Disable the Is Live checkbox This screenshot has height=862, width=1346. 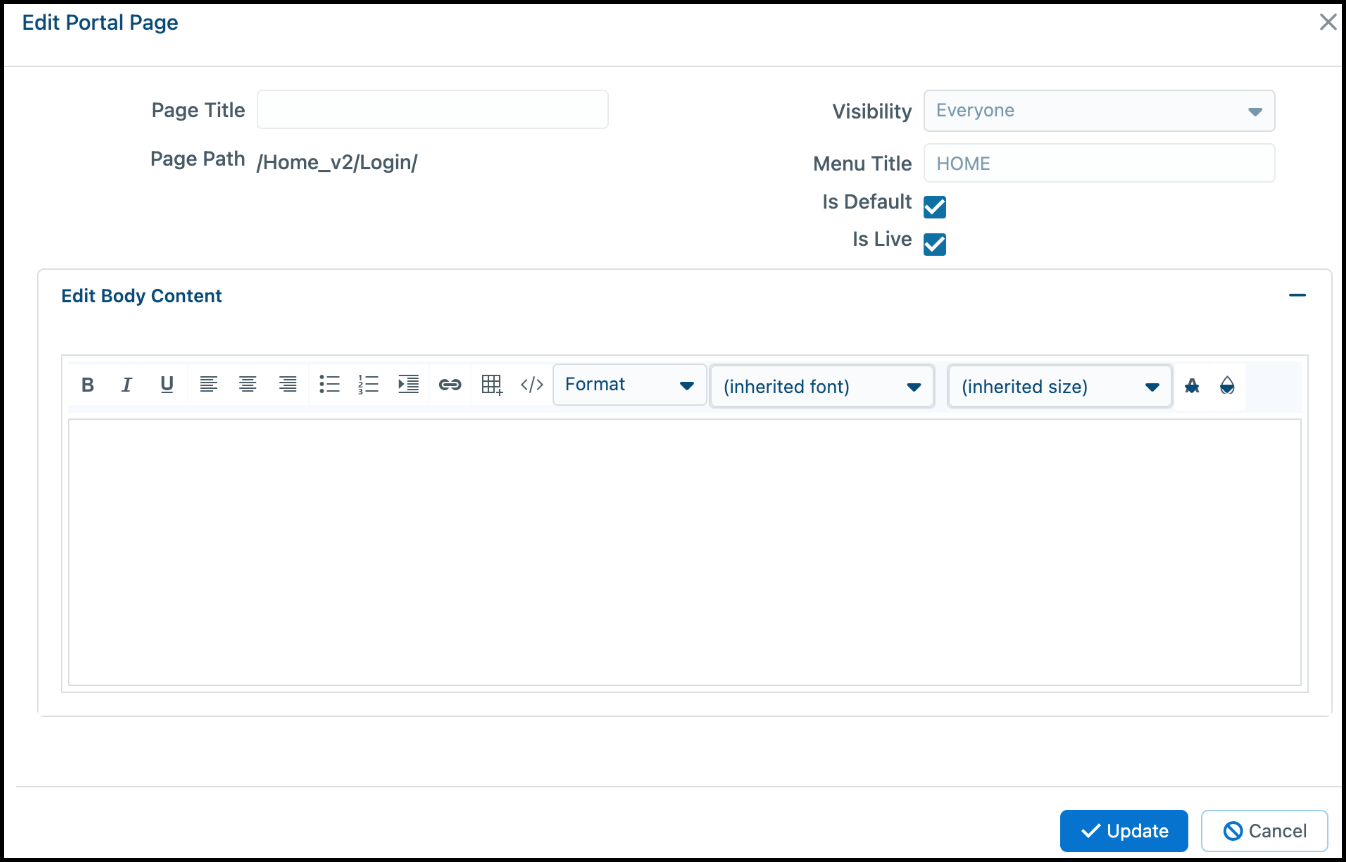point(934,243)
